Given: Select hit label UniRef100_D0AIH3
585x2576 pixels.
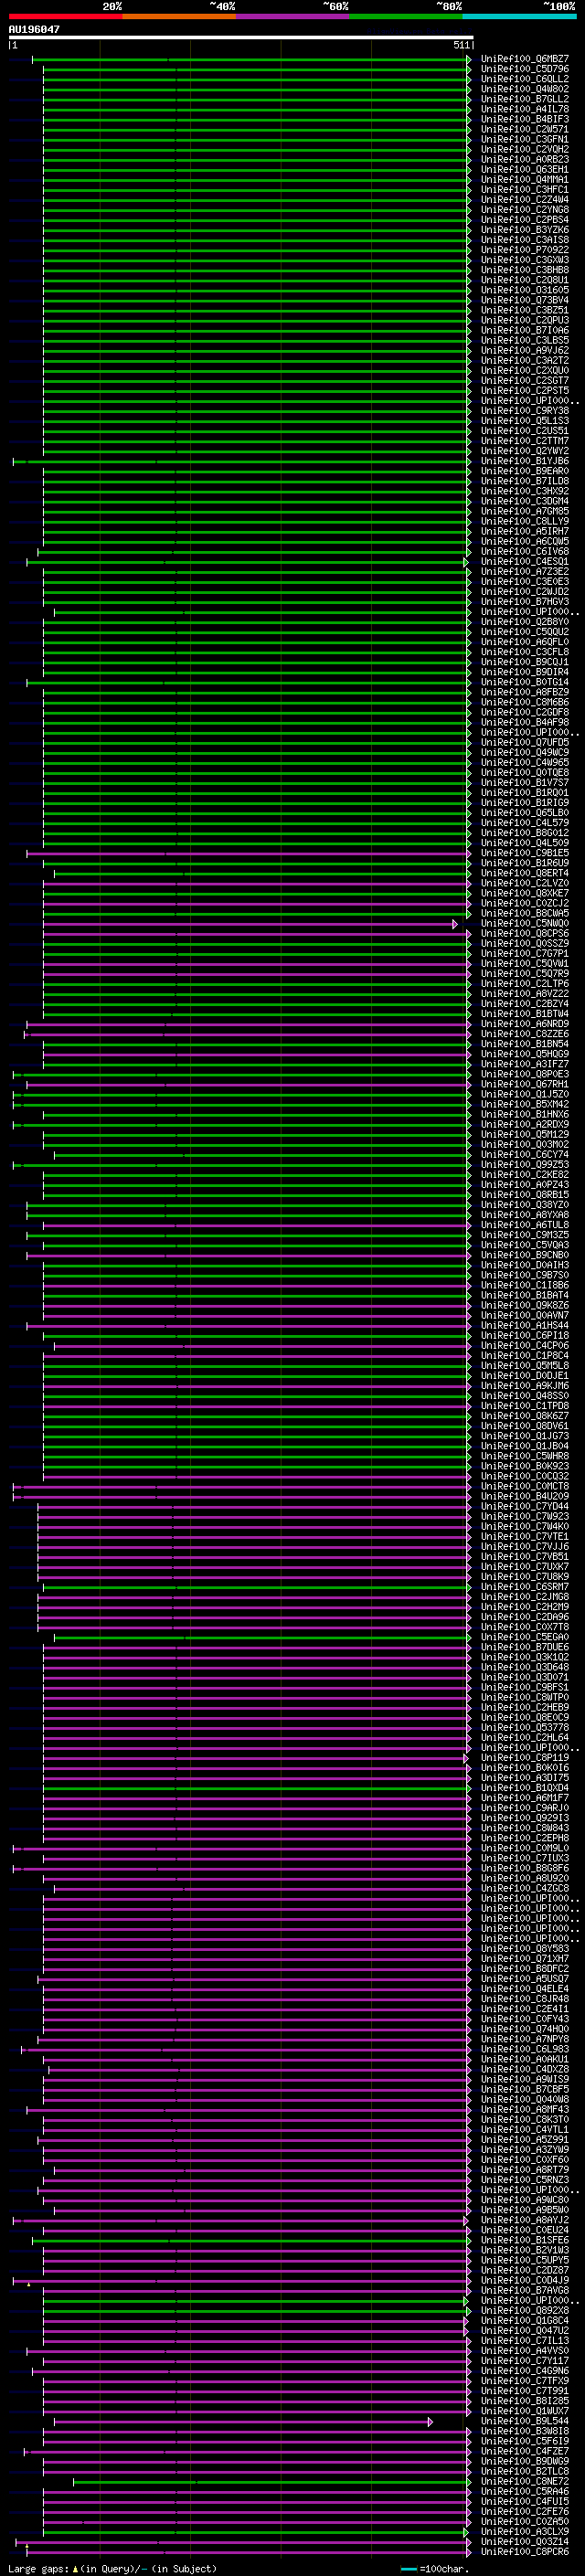Looking at the screenshot, I should (525, 1265).
